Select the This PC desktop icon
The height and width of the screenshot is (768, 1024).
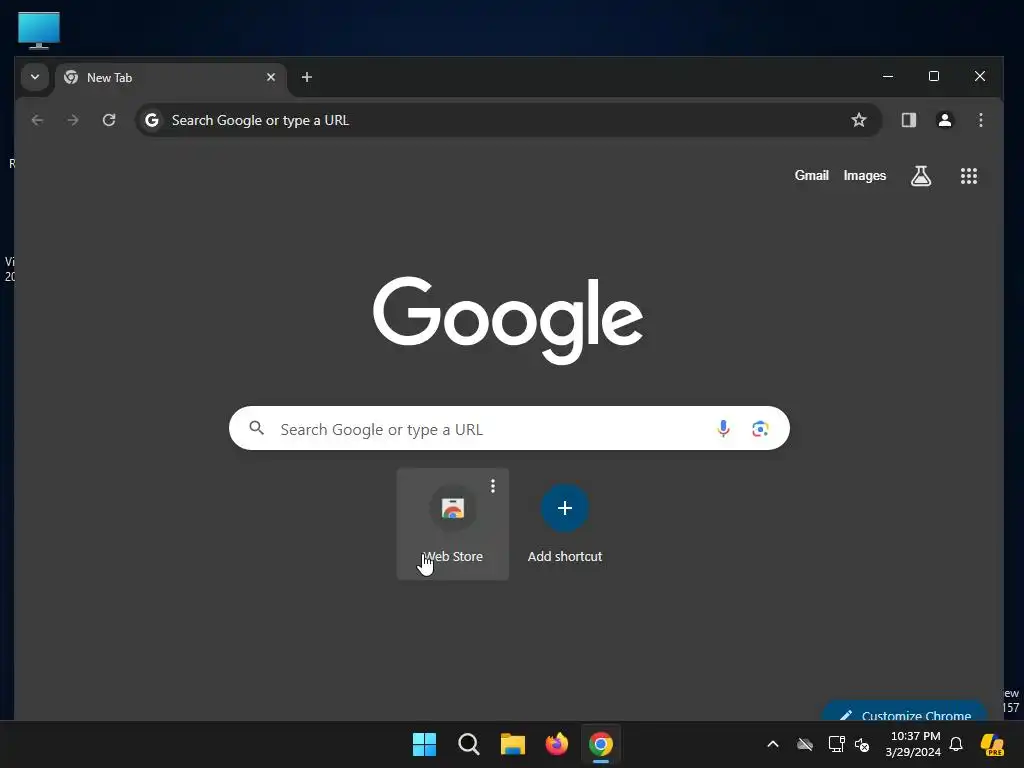pos(39,30)
